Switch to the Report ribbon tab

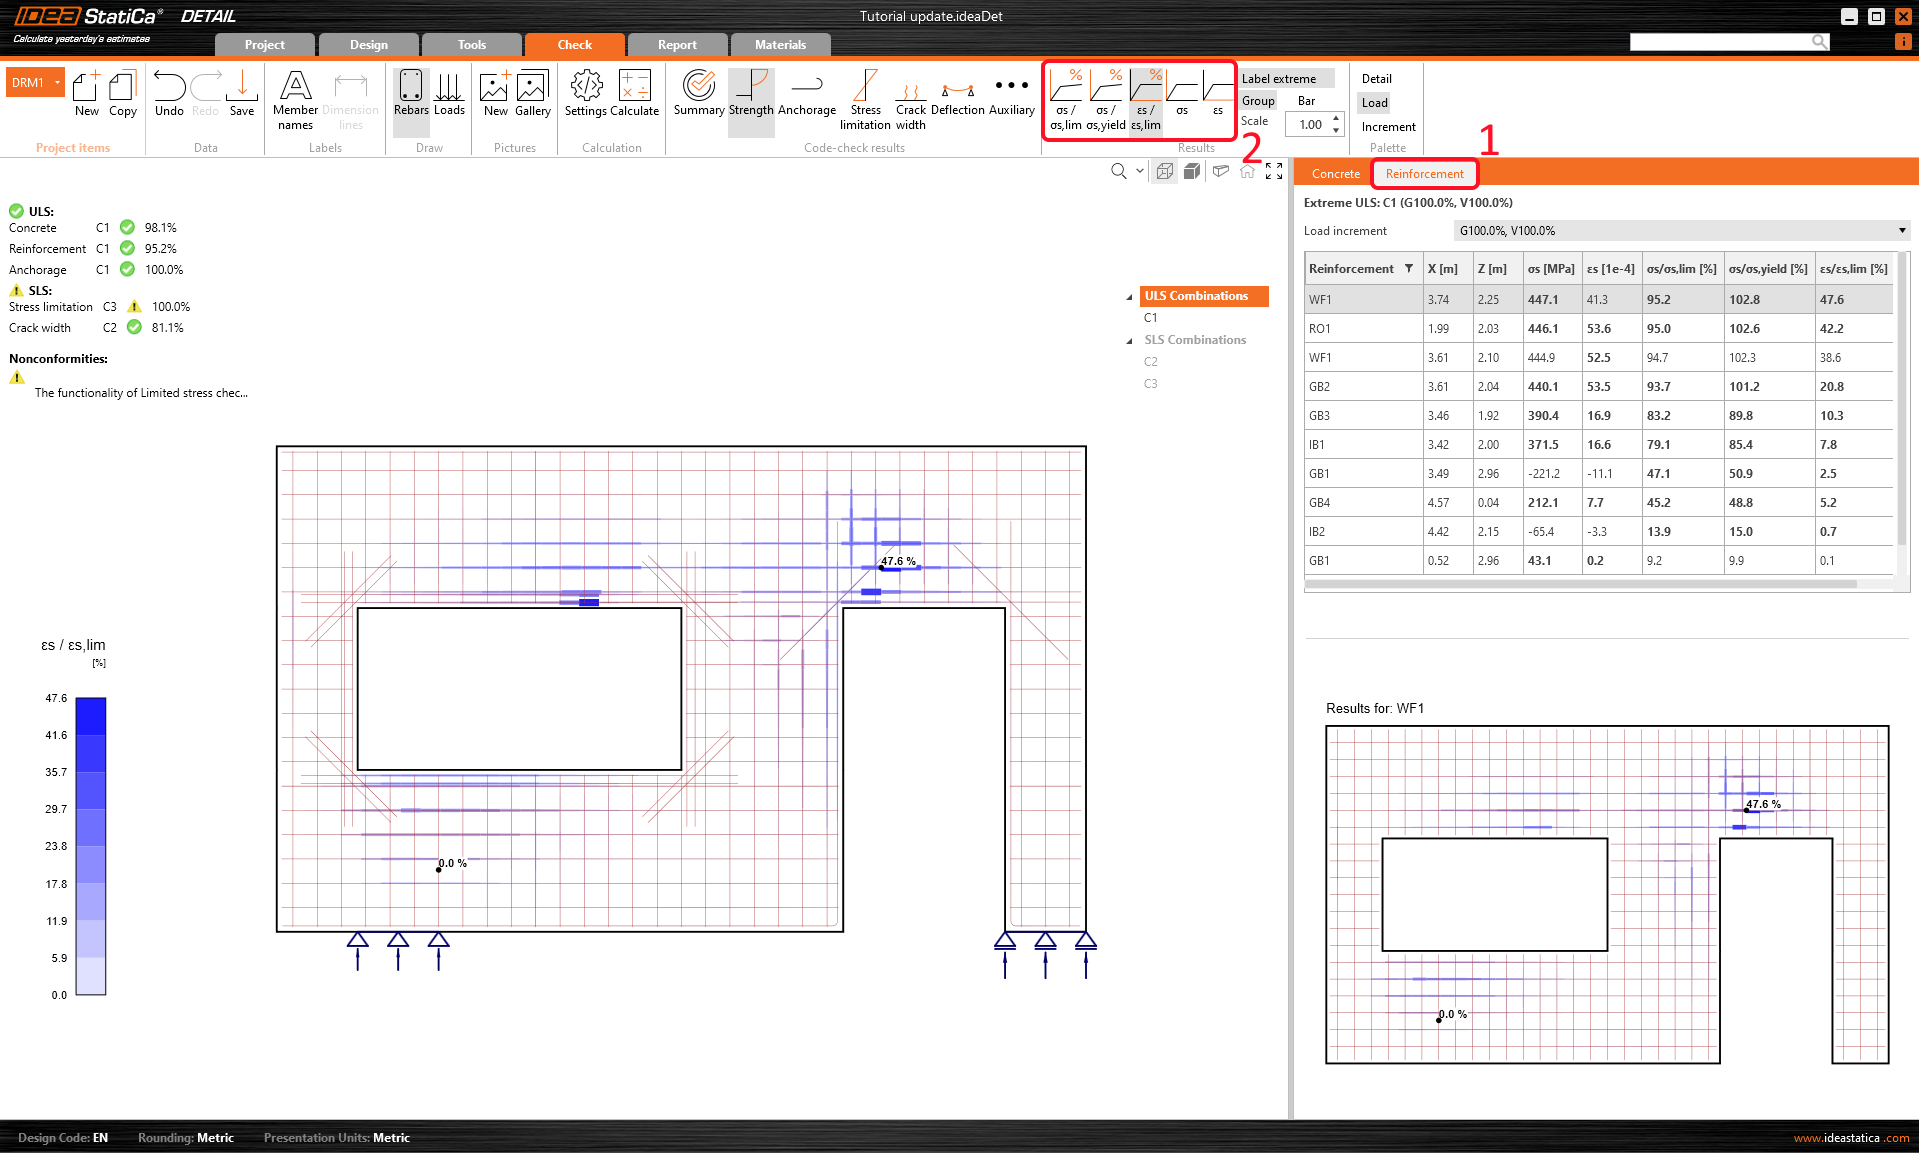pos(677,45)
